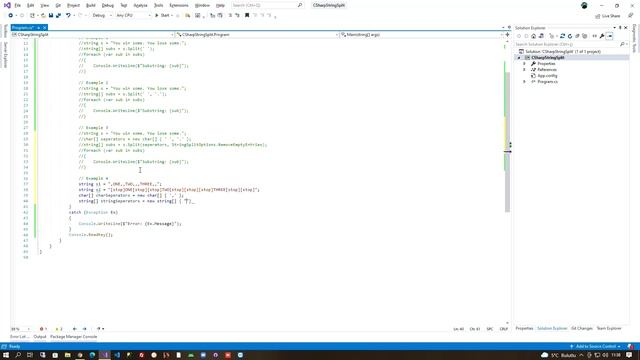Screen dimensions: 640x360
Task: Expand References node in Solution Explorer
Action: [524, 70]
